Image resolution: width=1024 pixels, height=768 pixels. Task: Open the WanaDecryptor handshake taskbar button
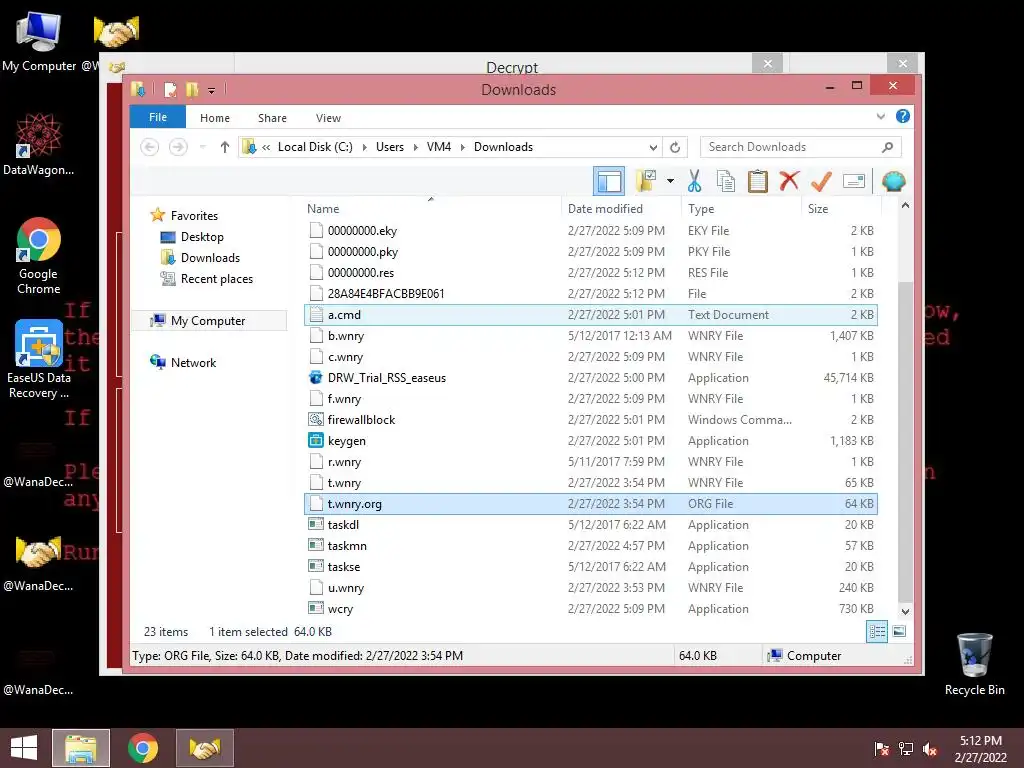204,748
